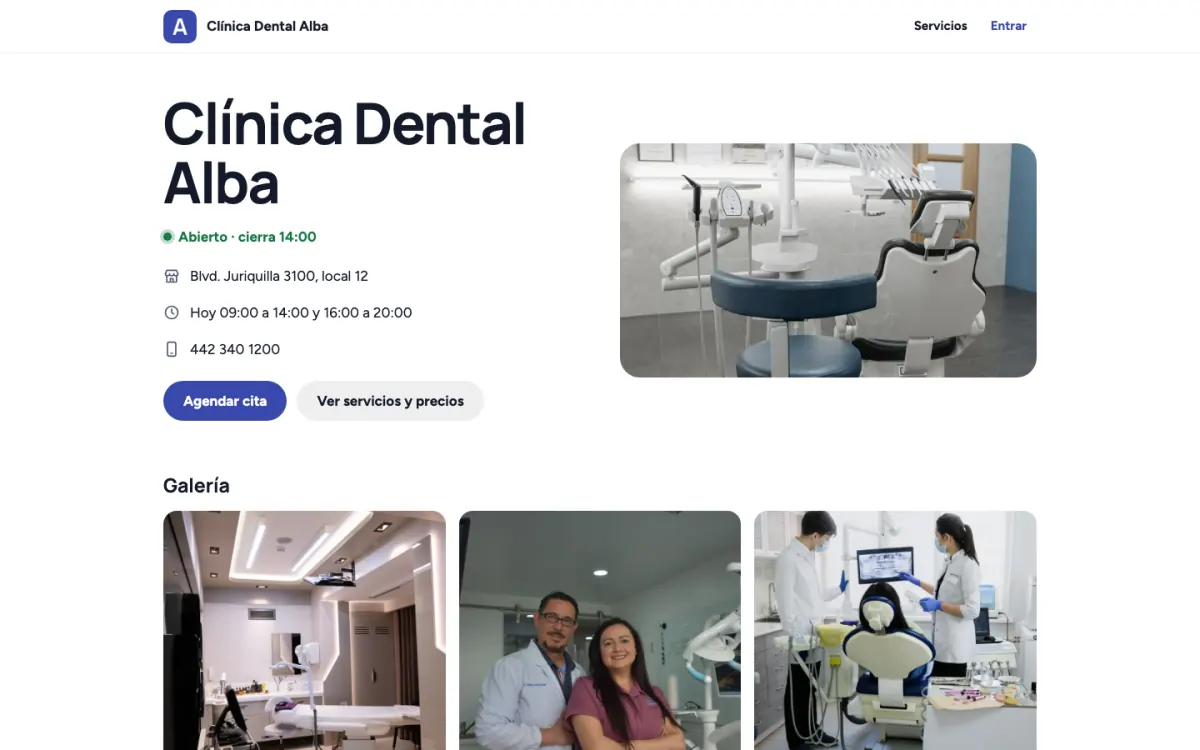Click the Entrar link in the header
The width and height of the screenshot is (1200, 750).
[x=1008, y=26]
